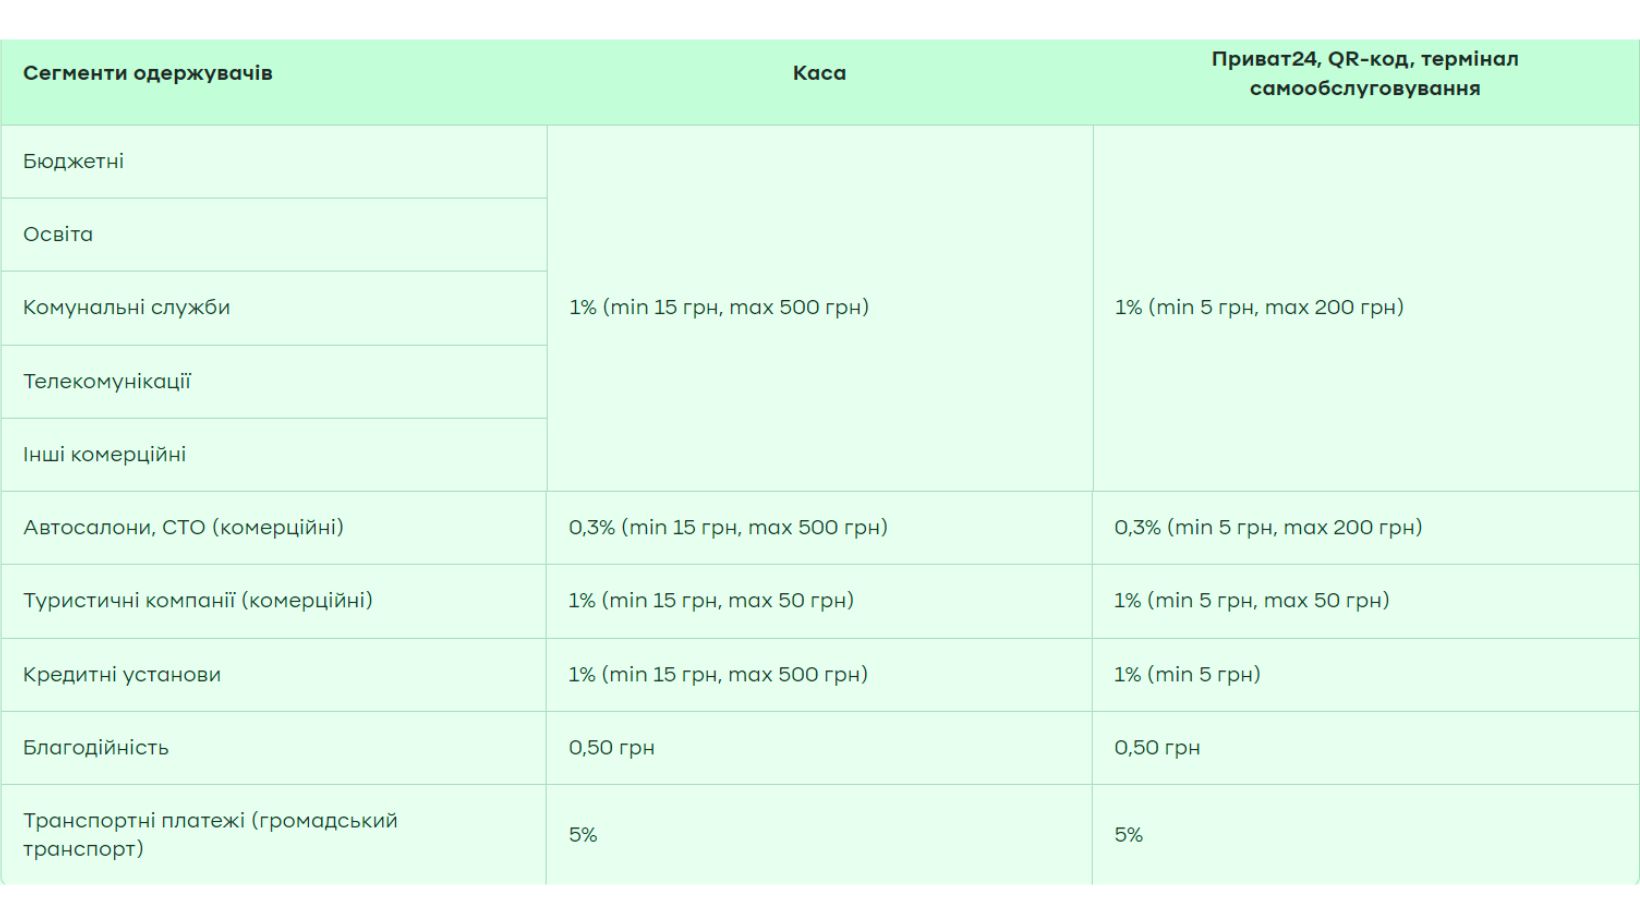This screenshot has height=924, width=1640.
Task: Click the "Телекомунікації" segment cell
Action: 107,381
